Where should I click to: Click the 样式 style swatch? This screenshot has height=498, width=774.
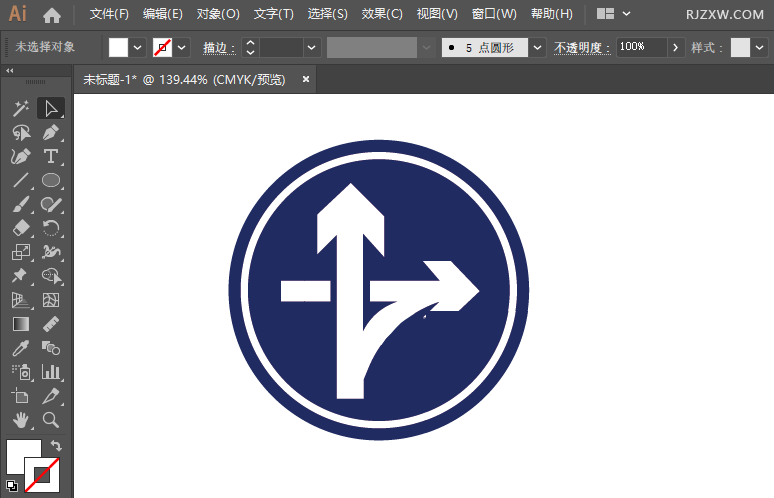(740, 48)
